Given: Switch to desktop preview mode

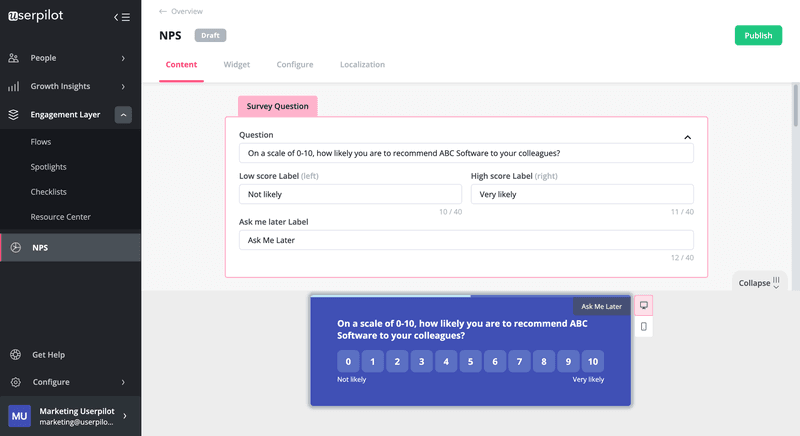Looking at the screenshot, I should pos(644,305).
